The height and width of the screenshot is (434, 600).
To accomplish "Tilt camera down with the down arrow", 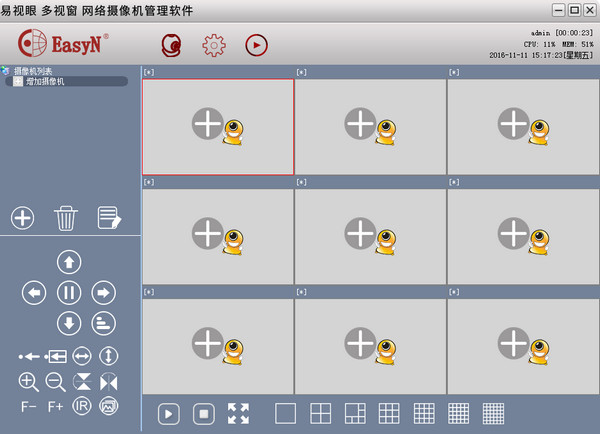I will click(x=68, y=322).
